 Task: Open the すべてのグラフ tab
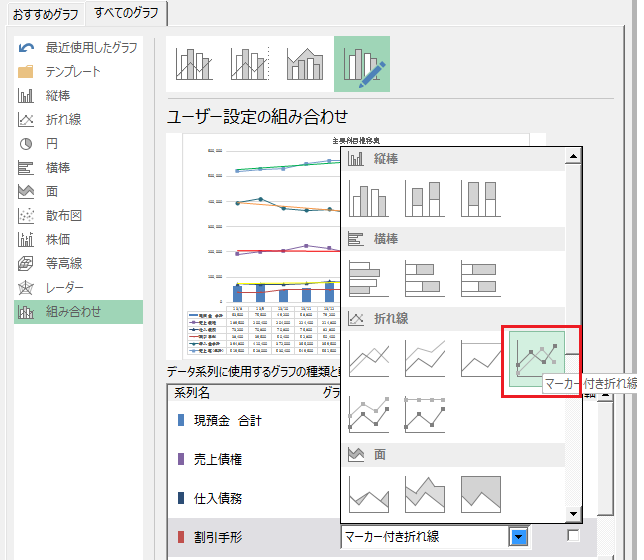pos(126,14)
